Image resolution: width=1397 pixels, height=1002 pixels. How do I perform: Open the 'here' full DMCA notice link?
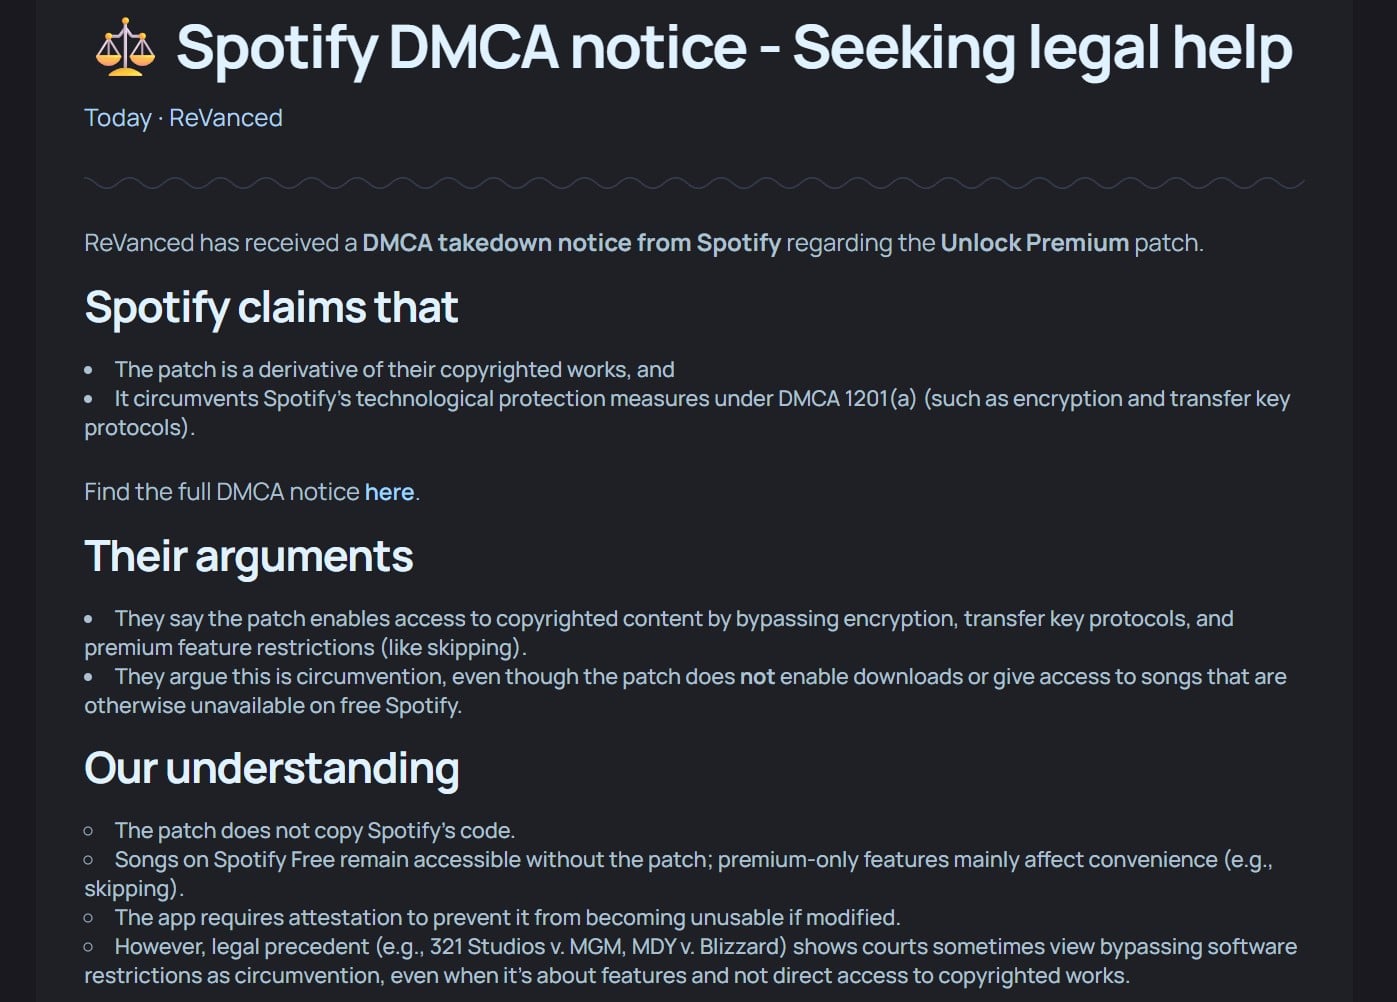(x=389, y=492)
